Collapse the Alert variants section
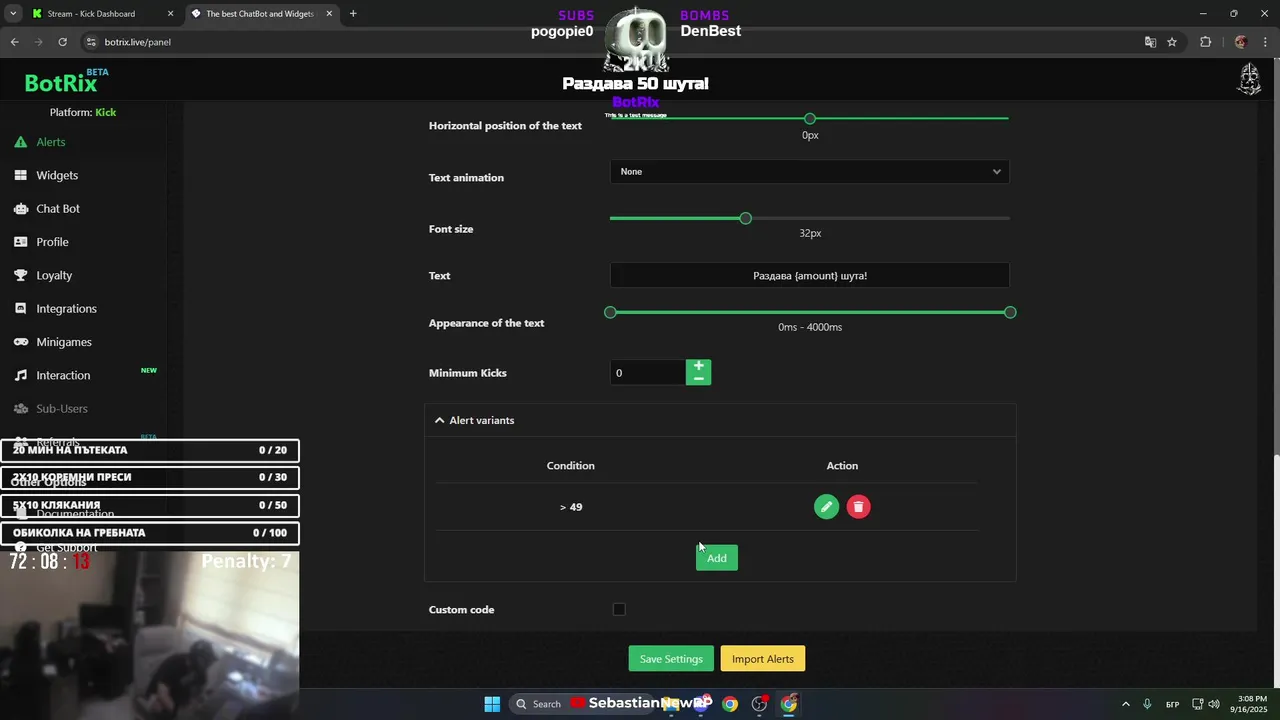Image resolution: width=1280 pixels, height=720 pixels. pyautogui.click(x=720, y=420)
